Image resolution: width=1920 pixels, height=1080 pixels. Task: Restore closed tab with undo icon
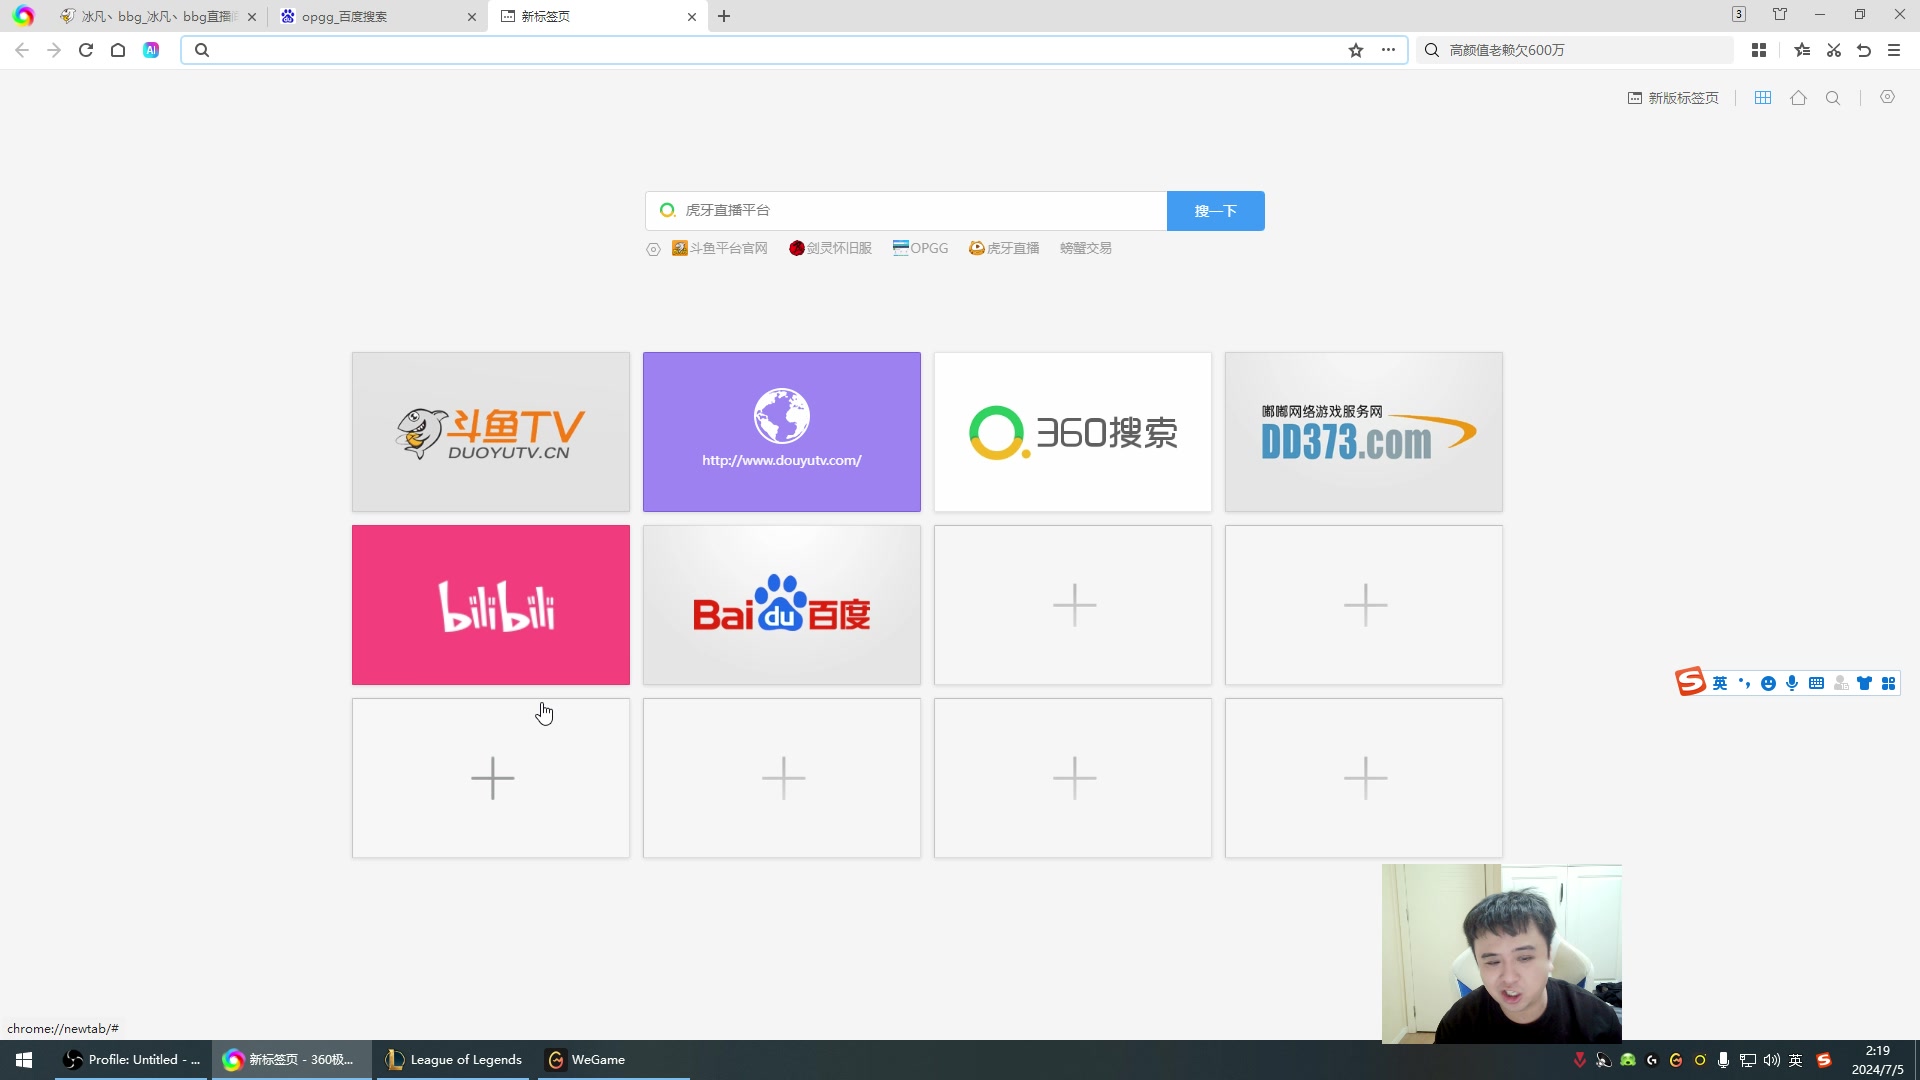click(1864, 50)
